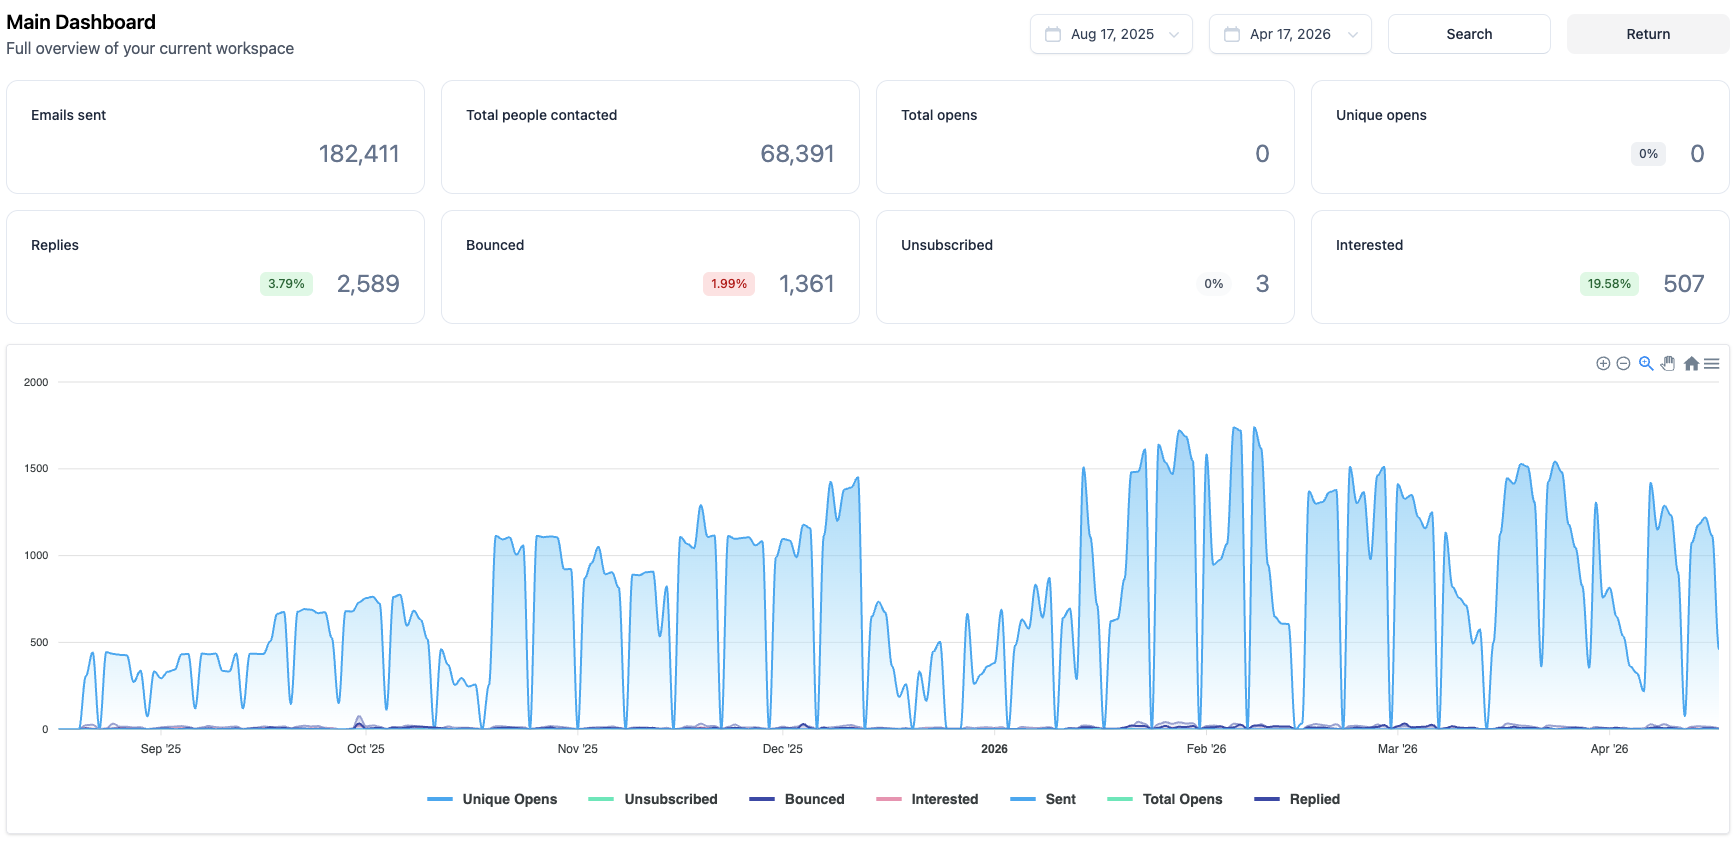Toggle Sent series in legend

pyautogui.click(x=1042, y=799)
